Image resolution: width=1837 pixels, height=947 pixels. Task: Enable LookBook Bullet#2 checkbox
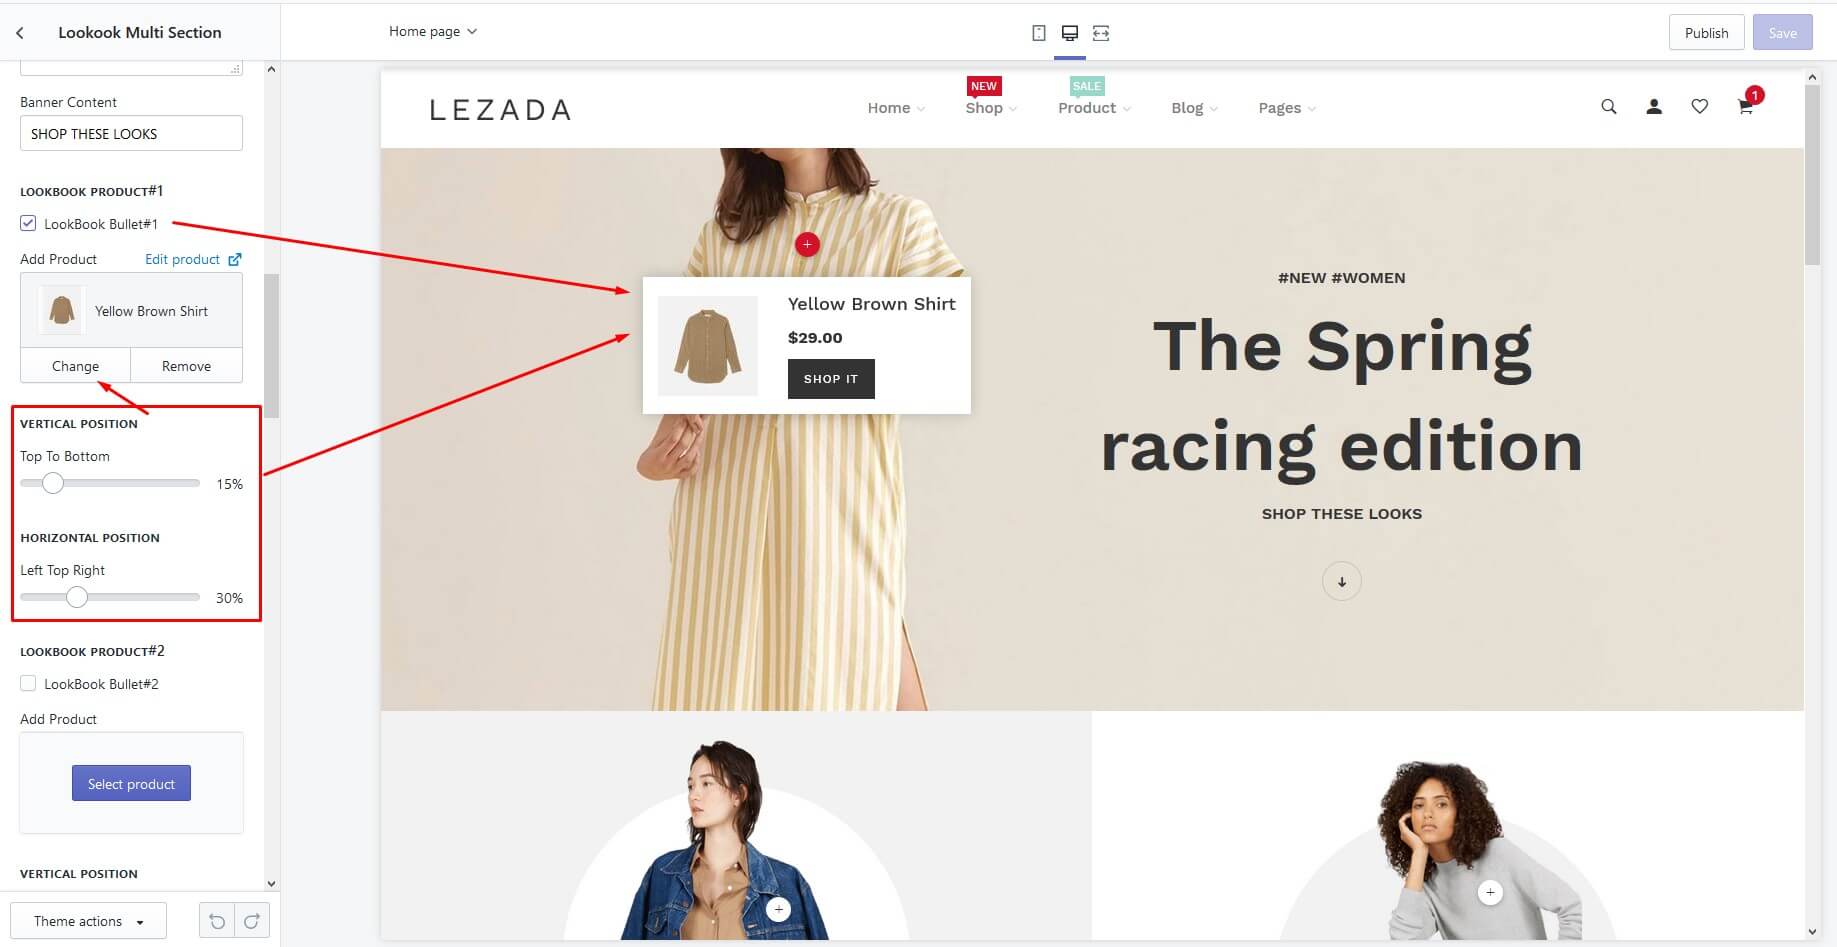pyautogui.click(x=28, y=683)
